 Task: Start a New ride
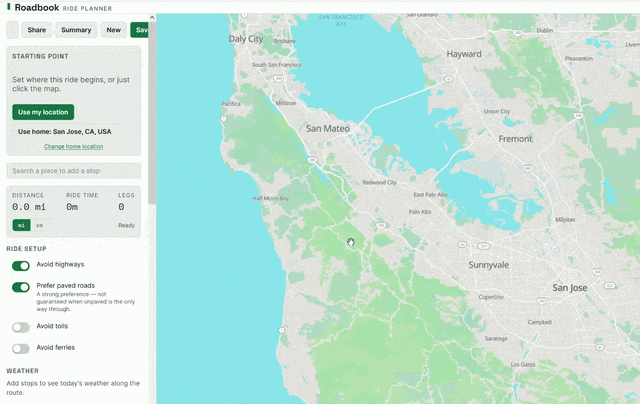tap(113, 30)
